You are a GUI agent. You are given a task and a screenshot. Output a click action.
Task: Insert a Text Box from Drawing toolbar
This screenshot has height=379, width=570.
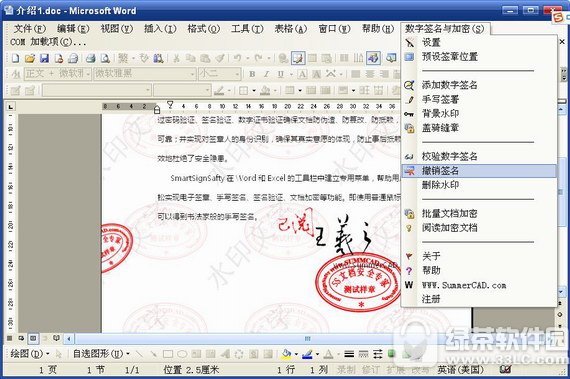(x=196, y=354)
